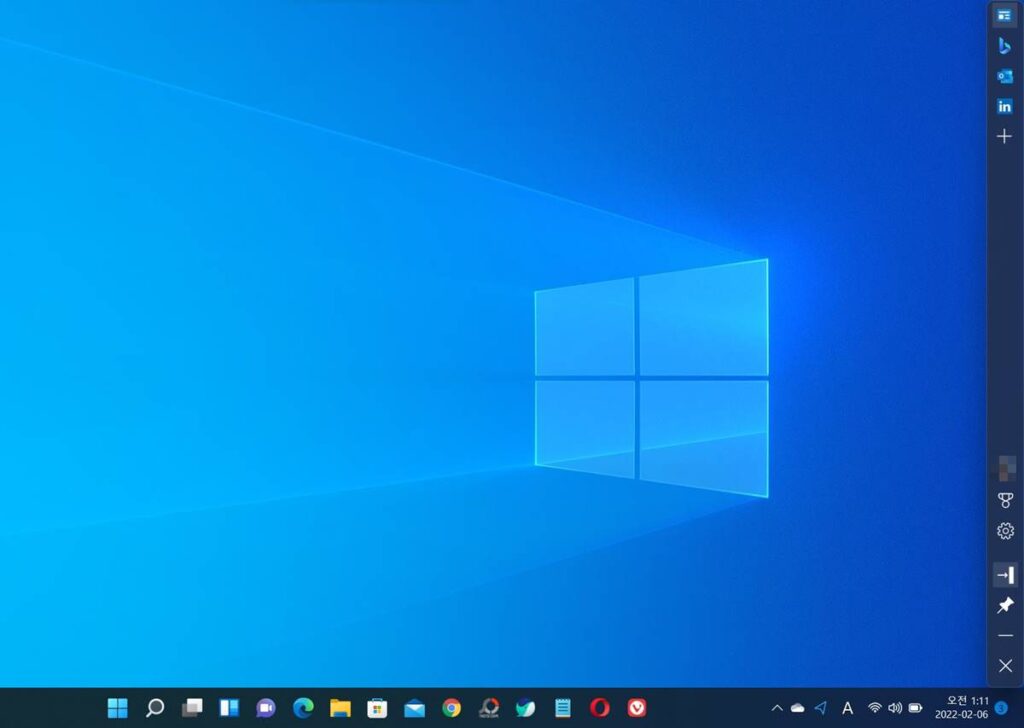Add a new site to the Edge bar

(x=1005, y=136)
